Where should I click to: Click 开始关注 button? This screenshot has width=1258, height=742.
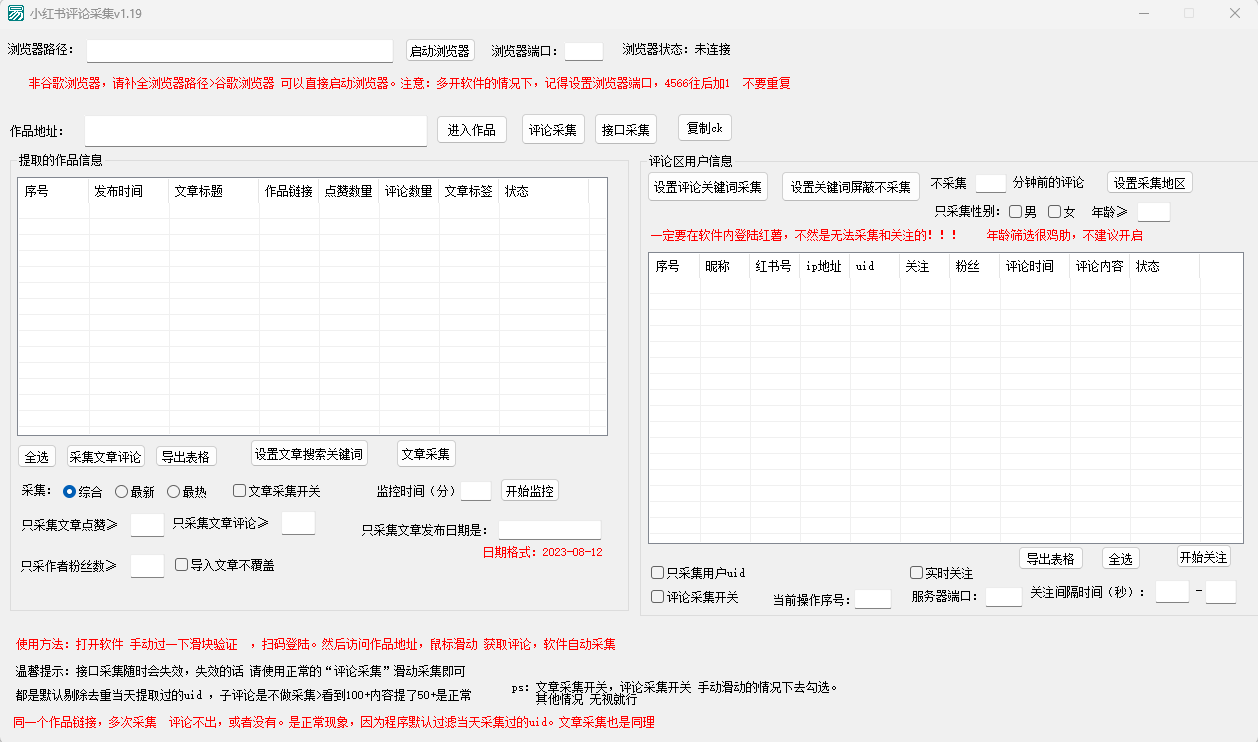tap(1203, 557)
